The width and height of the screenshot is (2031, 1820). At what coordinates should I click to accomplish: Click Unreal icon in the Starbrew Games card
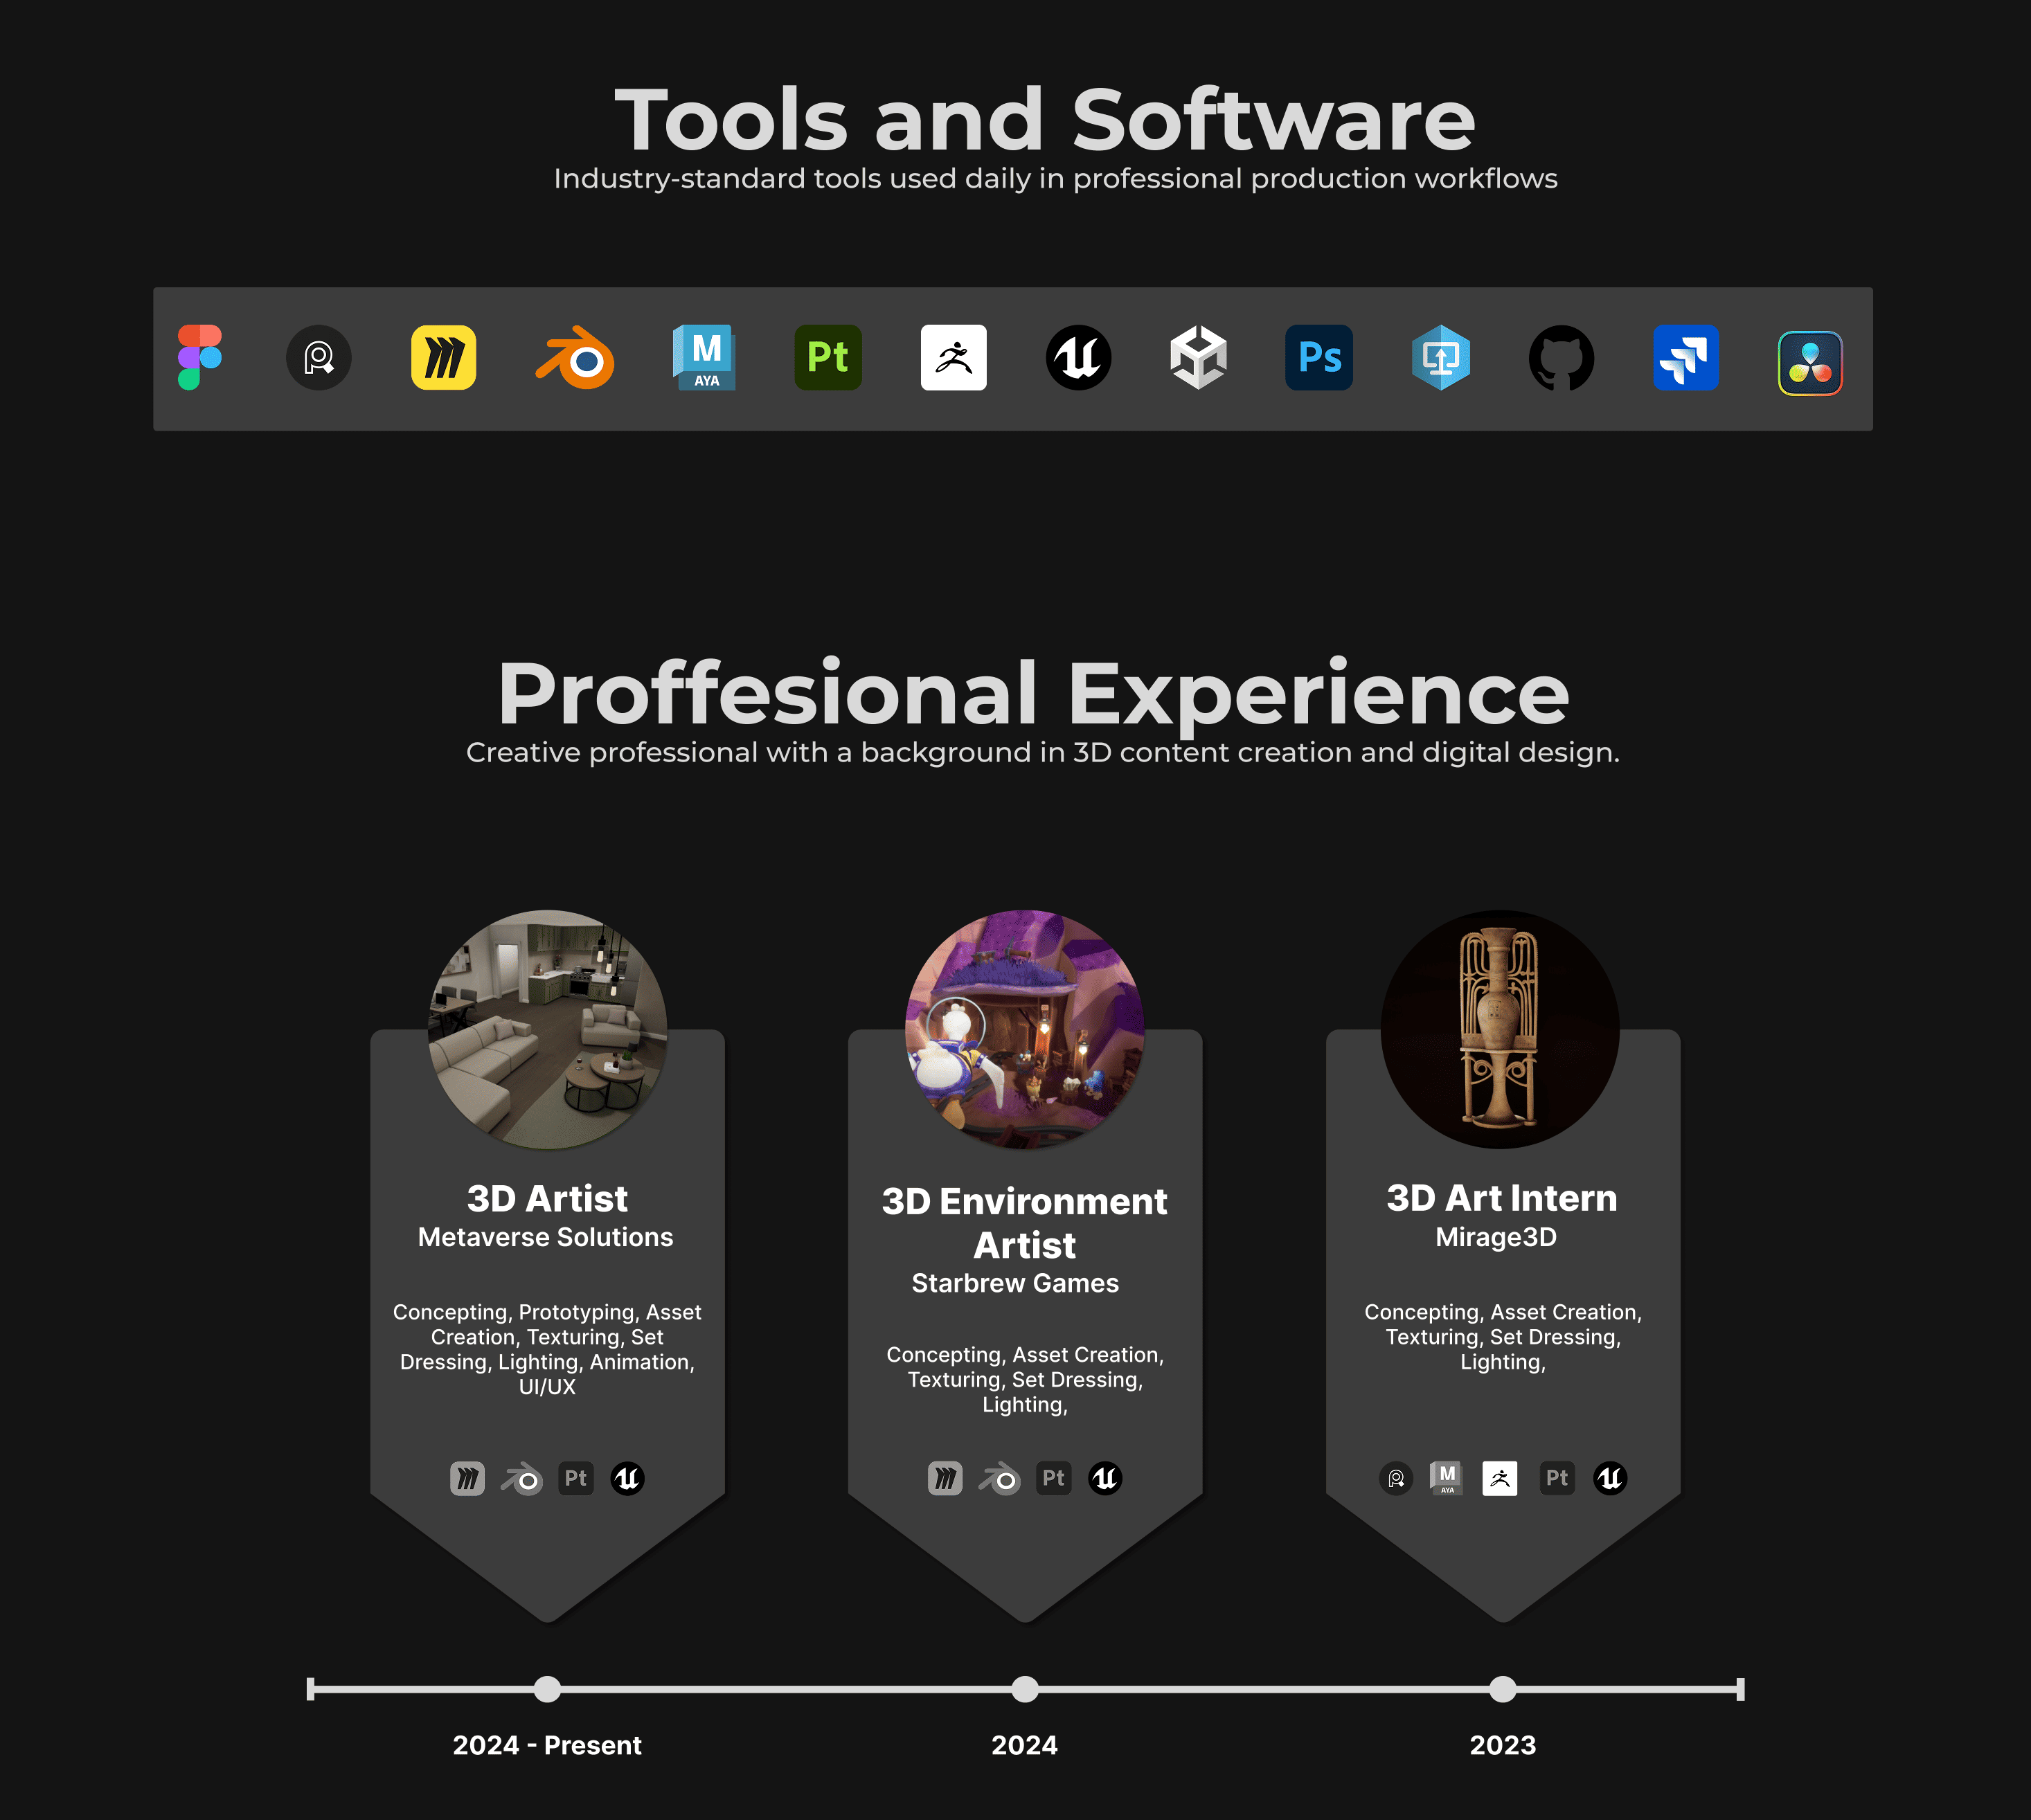(x=1105, y=1478)
